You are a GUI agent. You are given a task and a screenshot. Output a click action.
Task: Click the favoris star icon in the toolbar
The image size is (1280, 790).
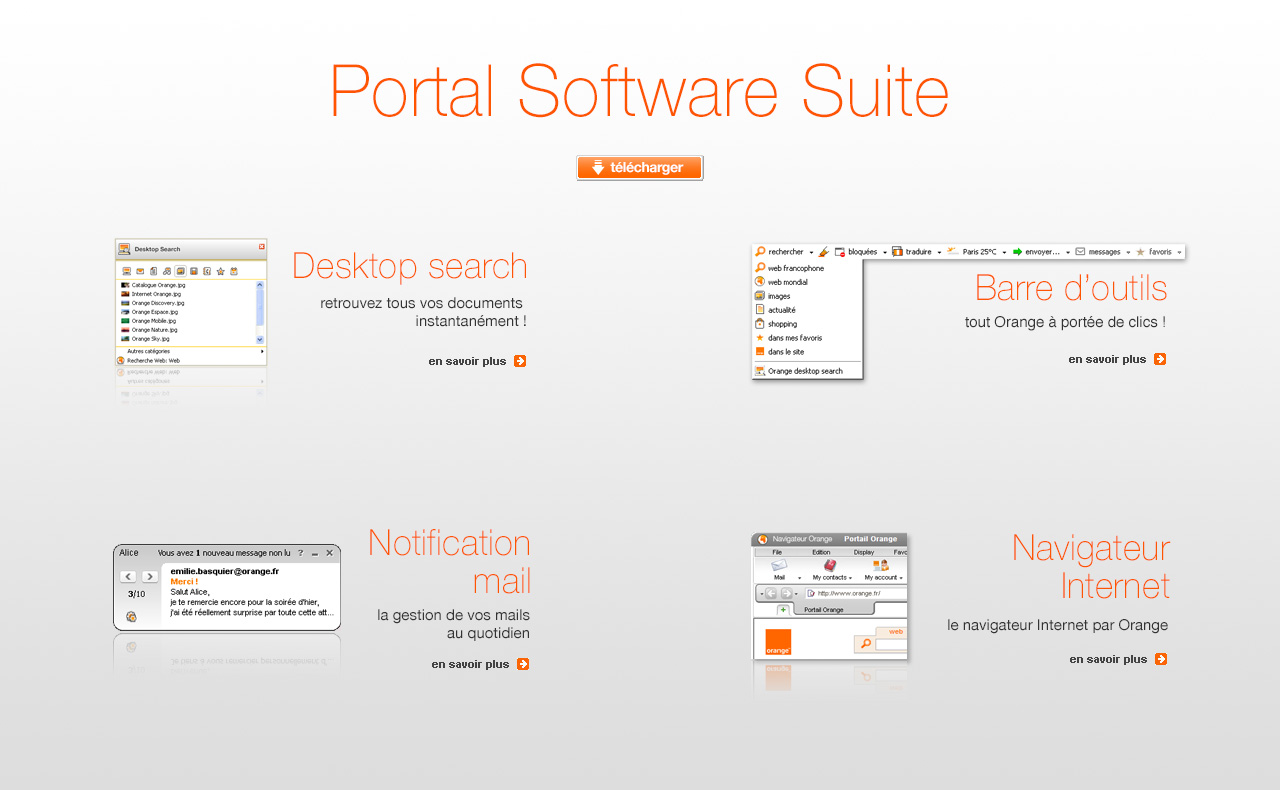pos(1140,252)
